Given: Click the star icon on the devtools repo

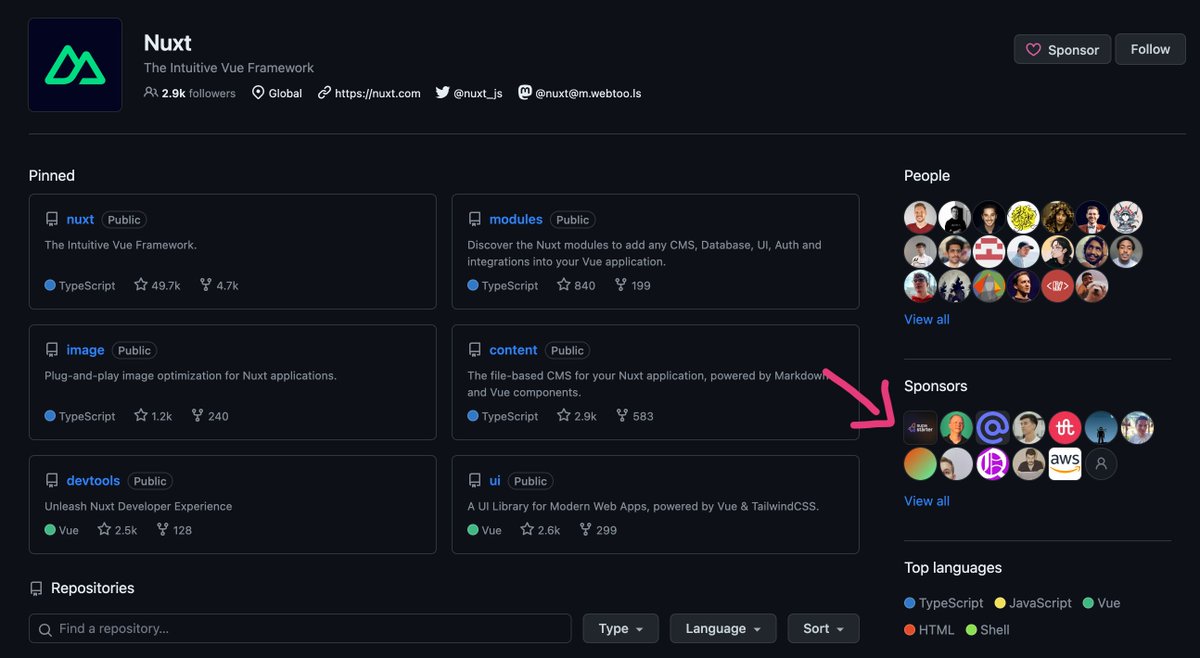Looking at the screenshot, I should coord(104,530).
